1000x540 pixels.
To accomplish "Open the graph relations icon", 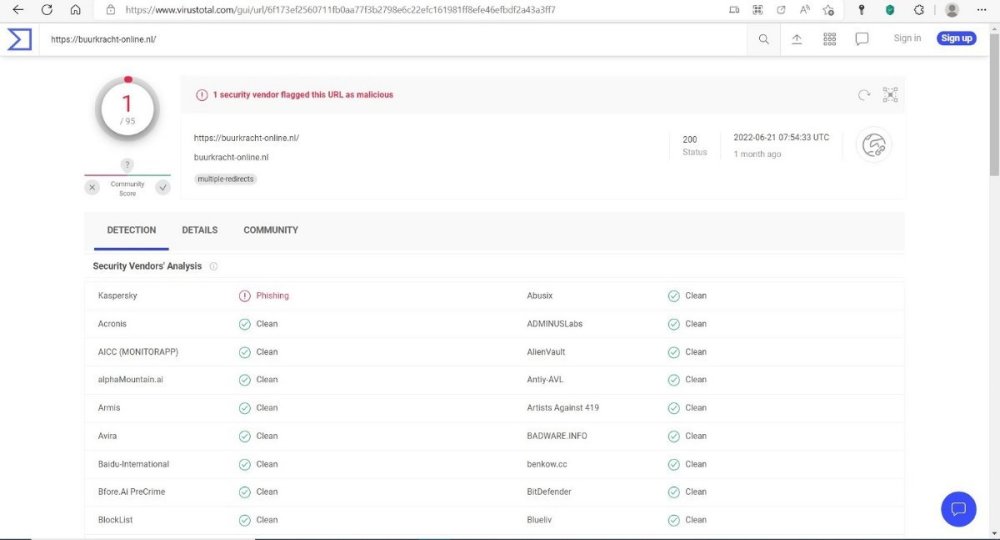I will pyautogui.click(x=890, y=95).
